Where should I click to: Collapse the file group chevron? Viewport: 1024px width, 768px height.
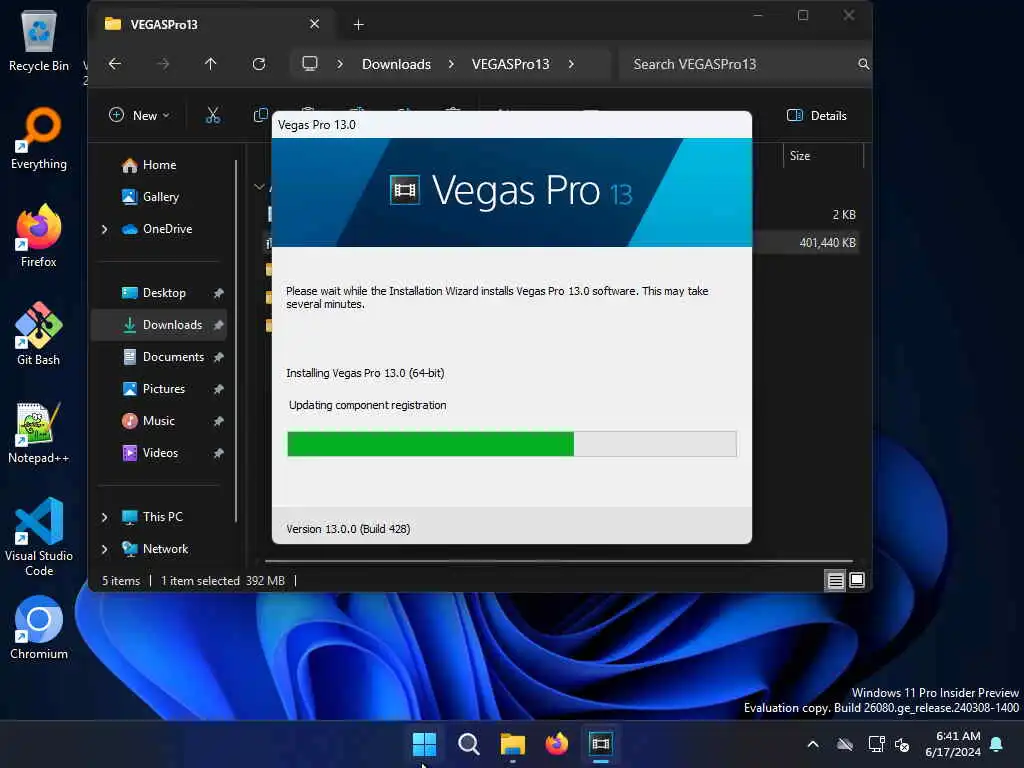click(x=259, y=187)
